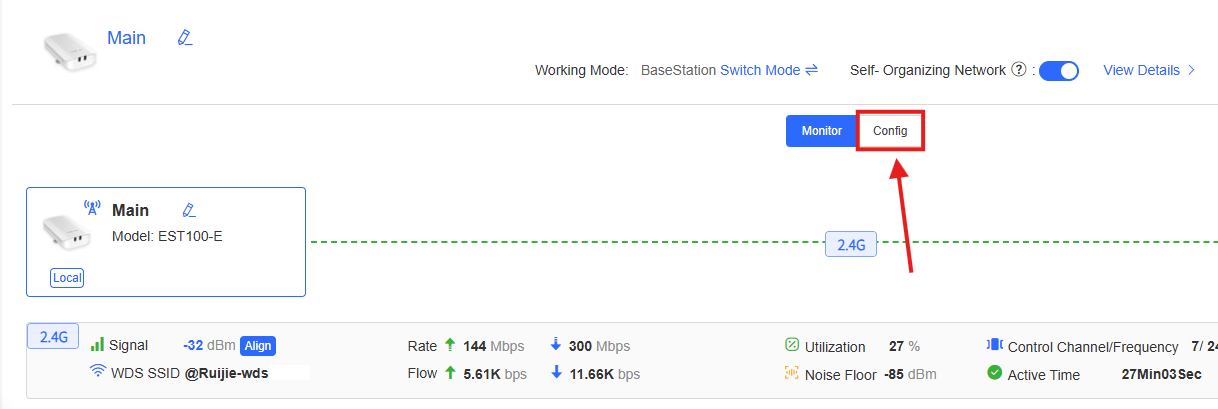Click the Switch Mode link
This screenshot has height=409, width=1218.
click(x=760, y=70)
